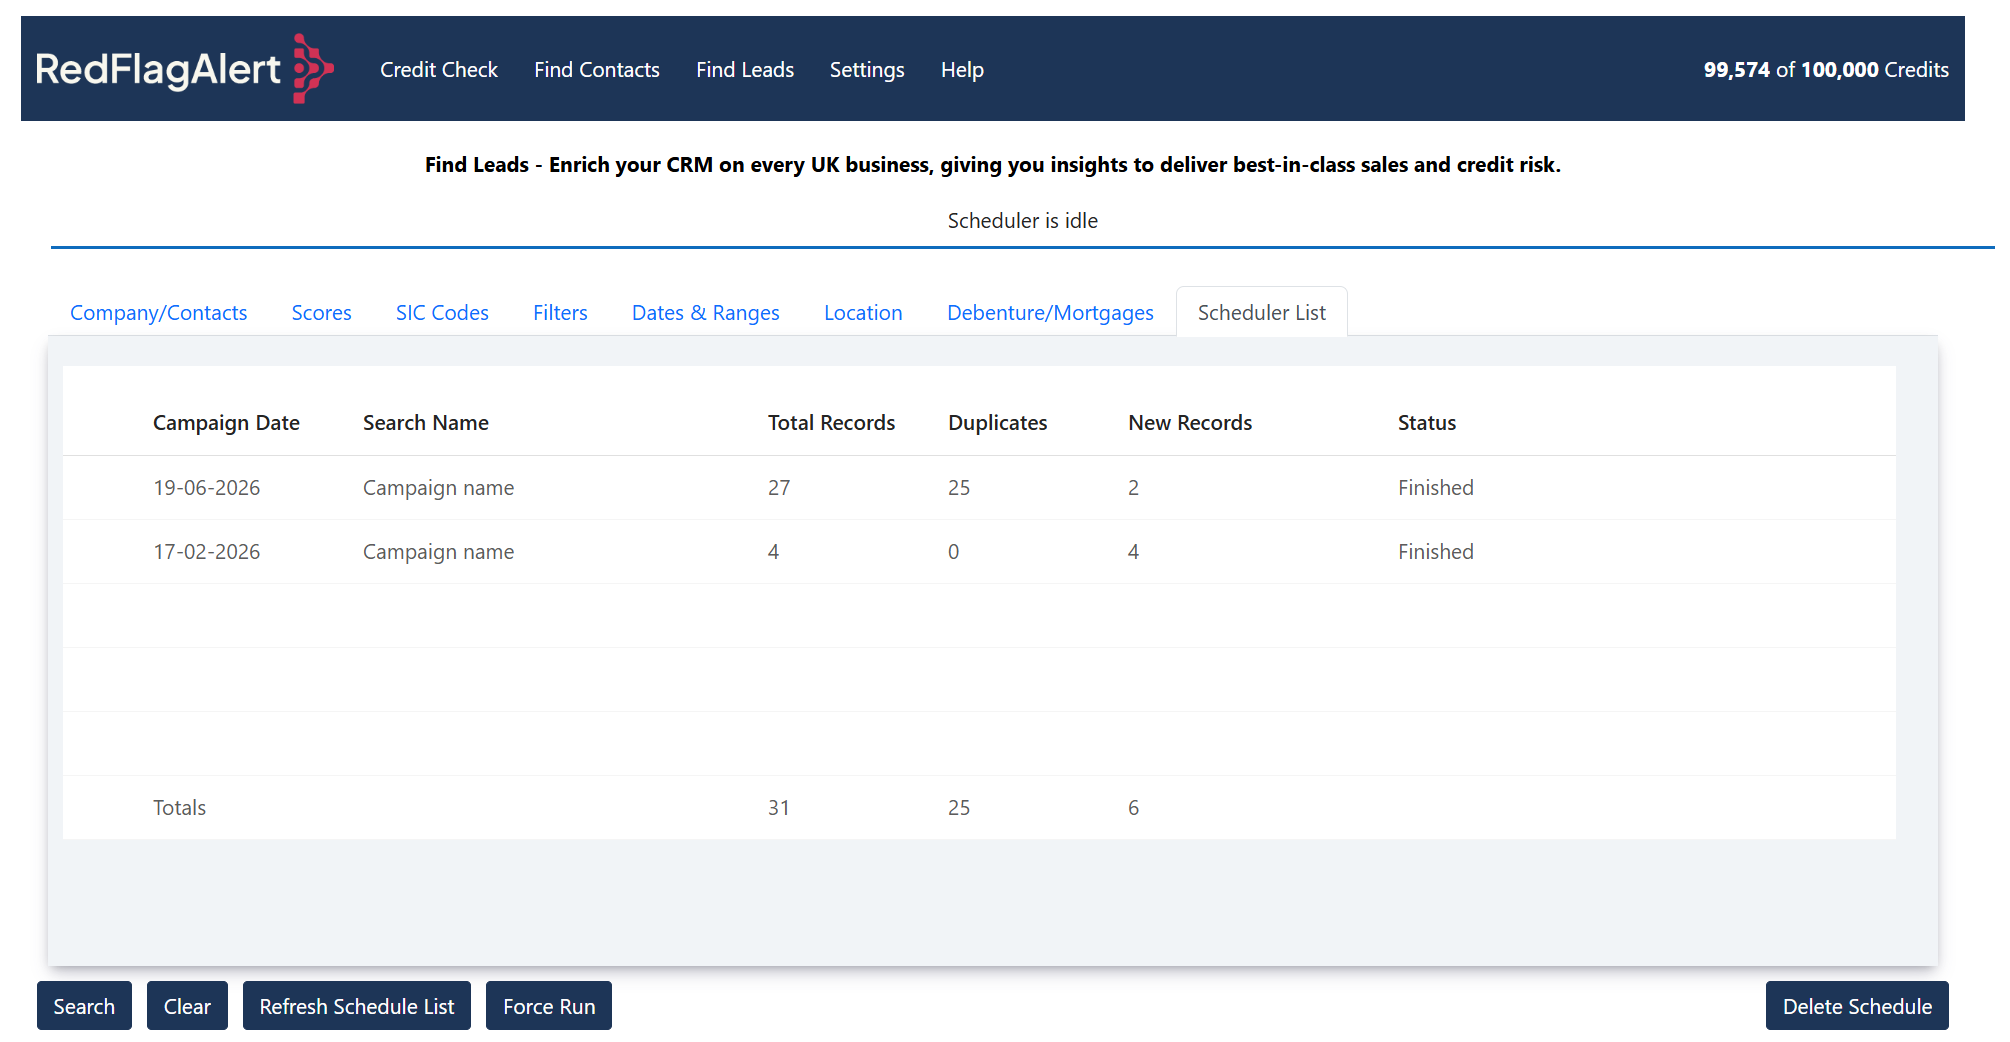The width and height of the screenshot is (2010, 1042).
Task: Switch to the Debenture/Mortgages tab
Action: click(1050, 313)
